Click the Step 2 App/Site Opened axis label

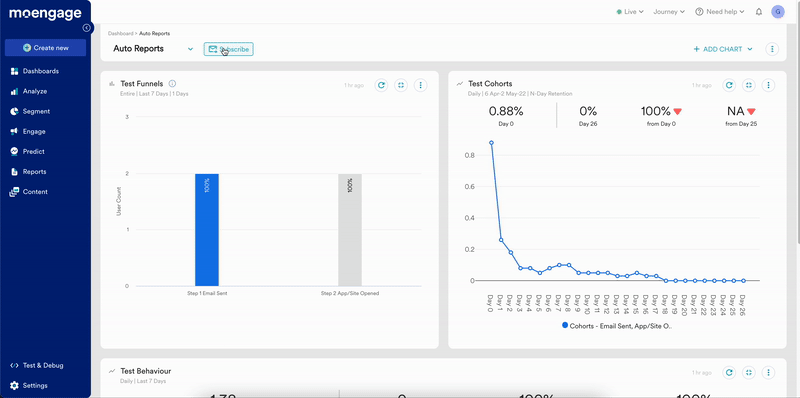coord(350,294)
